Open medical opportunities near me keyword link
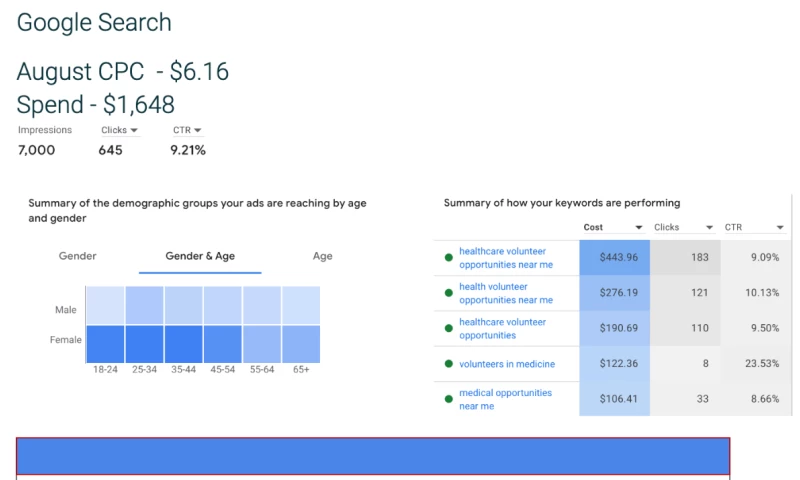This screenshot has height=480, width=800. point(505,399)
